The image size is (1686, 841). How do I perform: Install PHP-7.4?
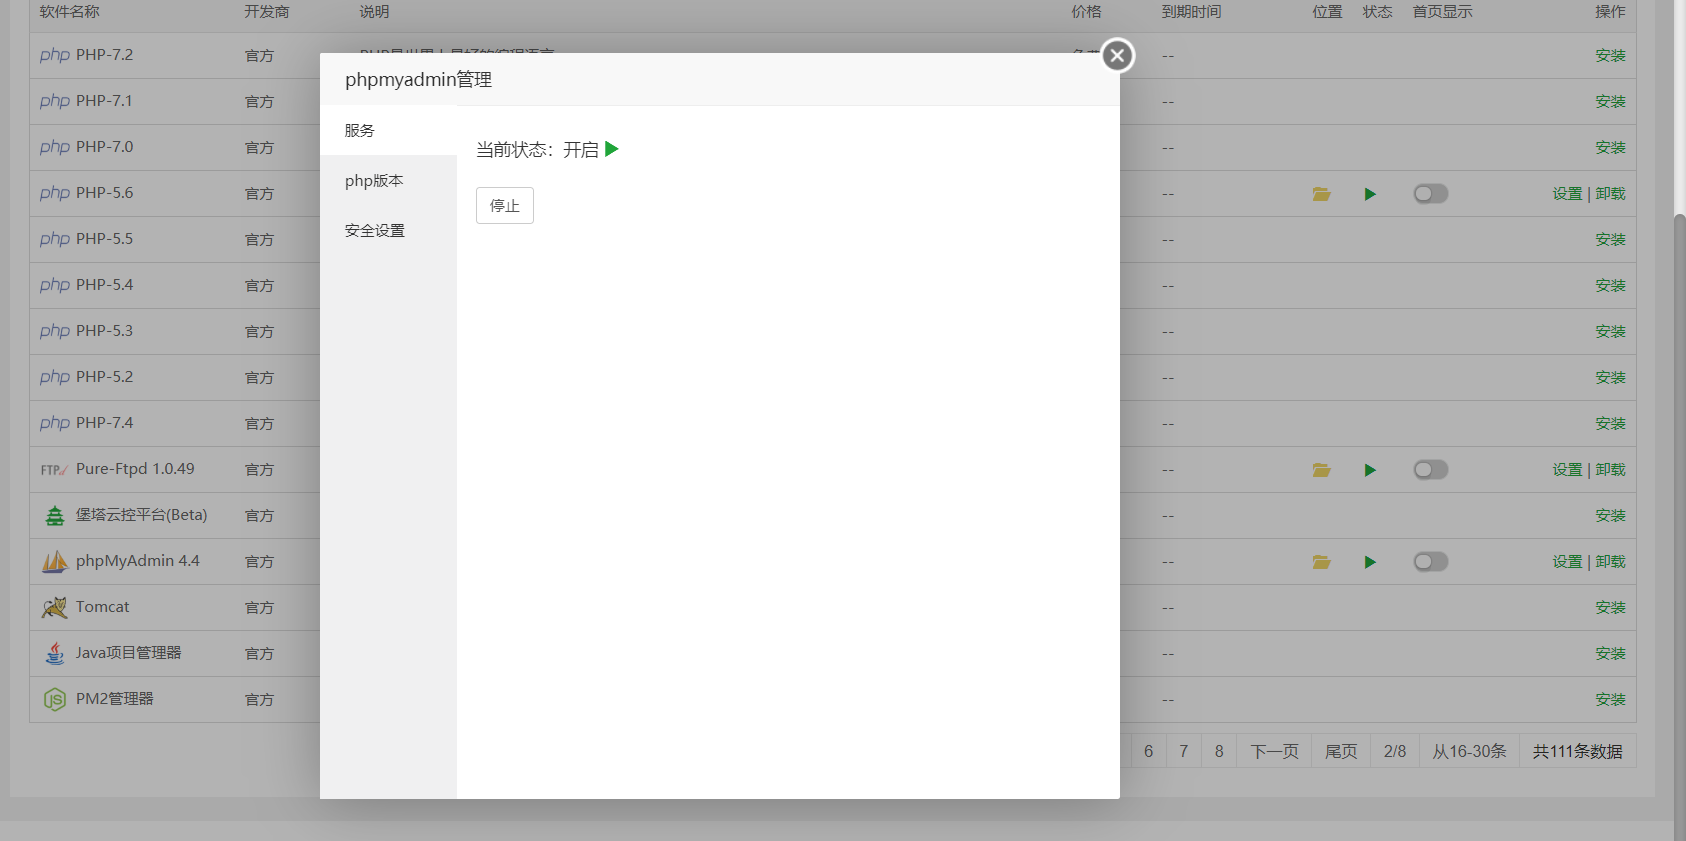point(1610,424)
